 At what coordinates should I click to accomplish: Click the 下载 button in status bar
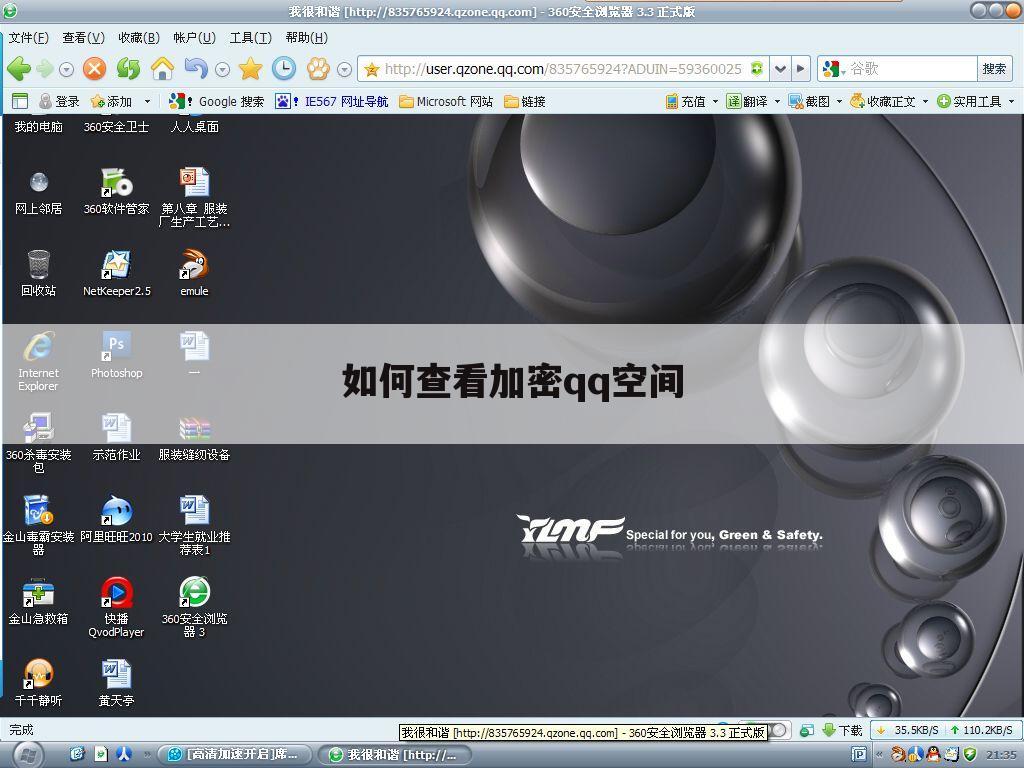[843, 730]
